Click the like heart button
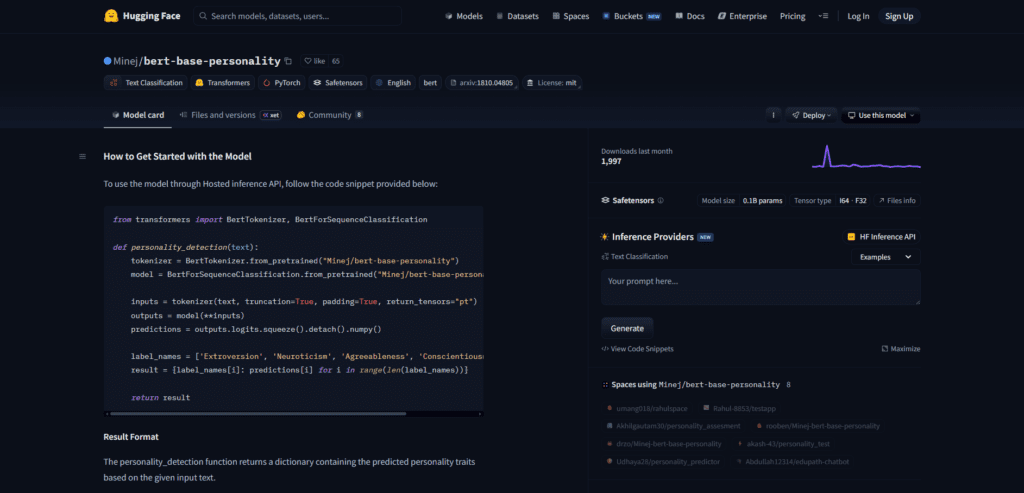The image size is (1024, 493). click(x=315, y=61)
